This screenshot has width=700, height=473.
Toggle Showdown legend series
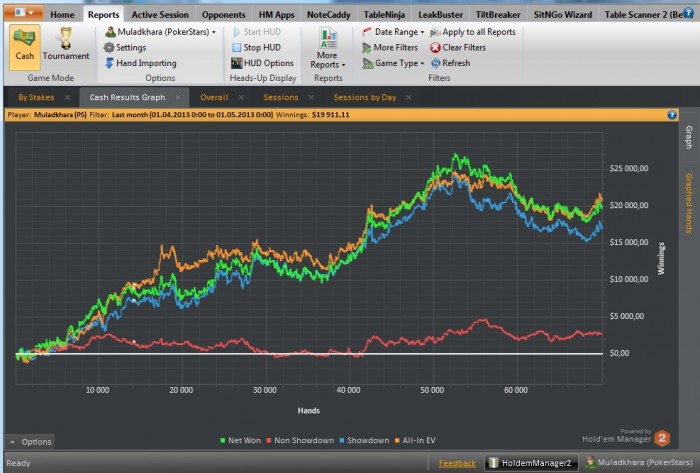click(x=364, y=440)
